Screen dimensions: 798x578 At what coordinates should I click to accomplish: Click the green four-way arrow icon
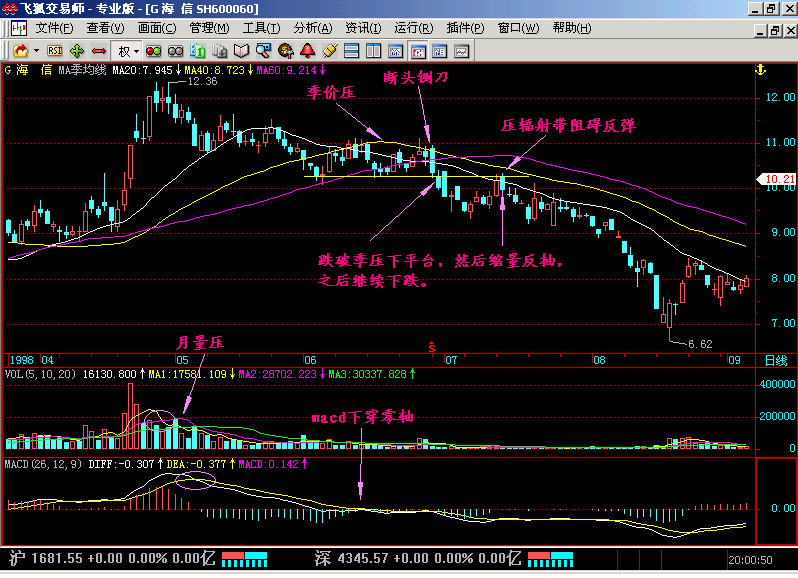click(77, 50)
